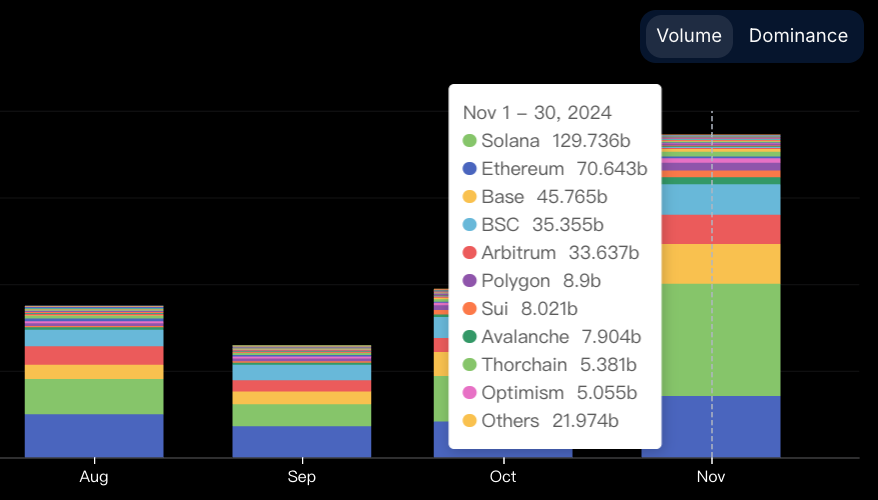Click the orange Sui legend dot

pyautogui.click(x=469, y=309)
